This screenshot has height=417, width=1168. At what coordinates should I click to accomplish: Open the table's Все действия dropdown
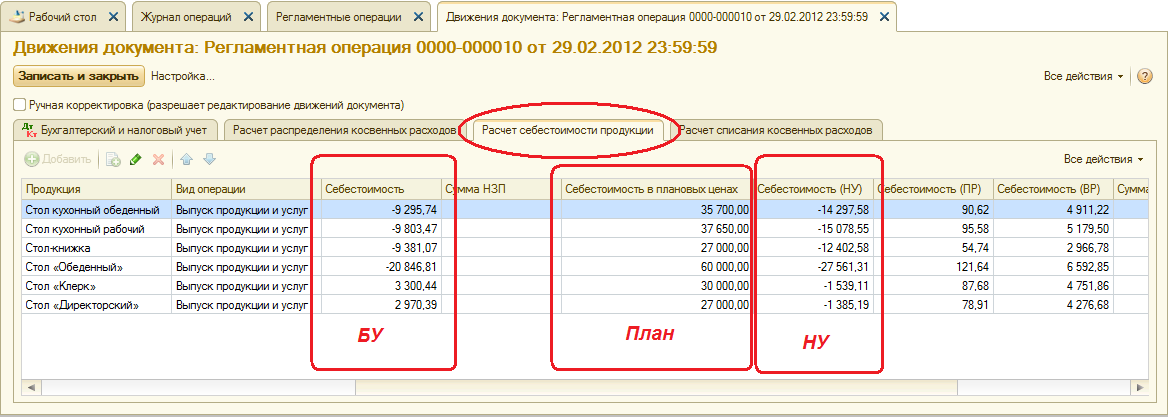1103,159
